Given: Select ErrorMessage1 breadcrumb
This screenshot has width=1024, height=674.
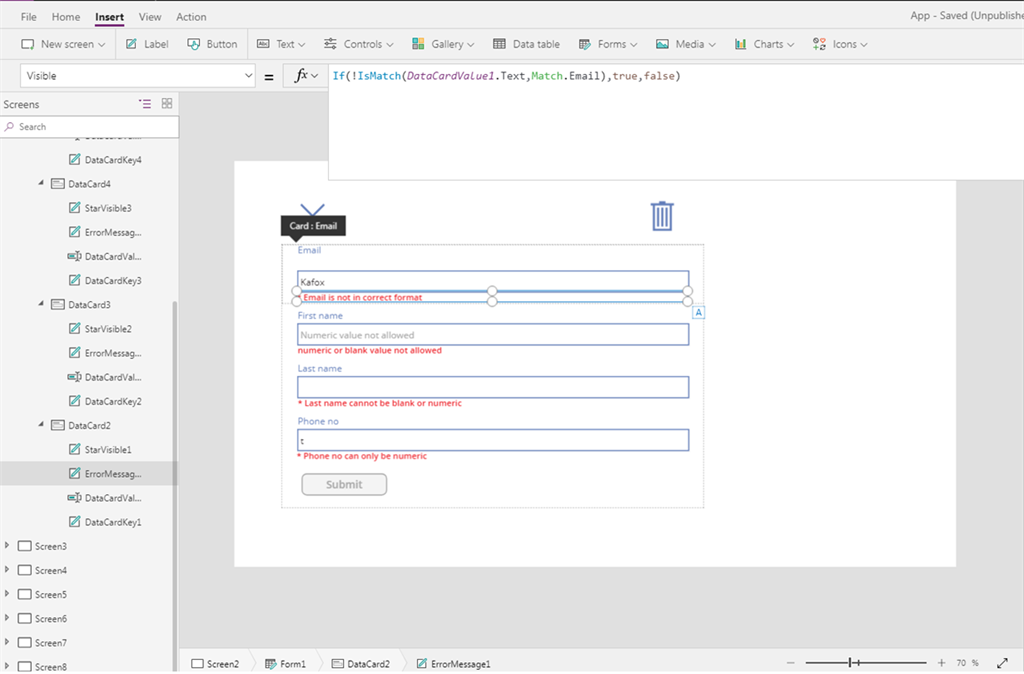Looking at the screenshot, I should click(453, 664).
